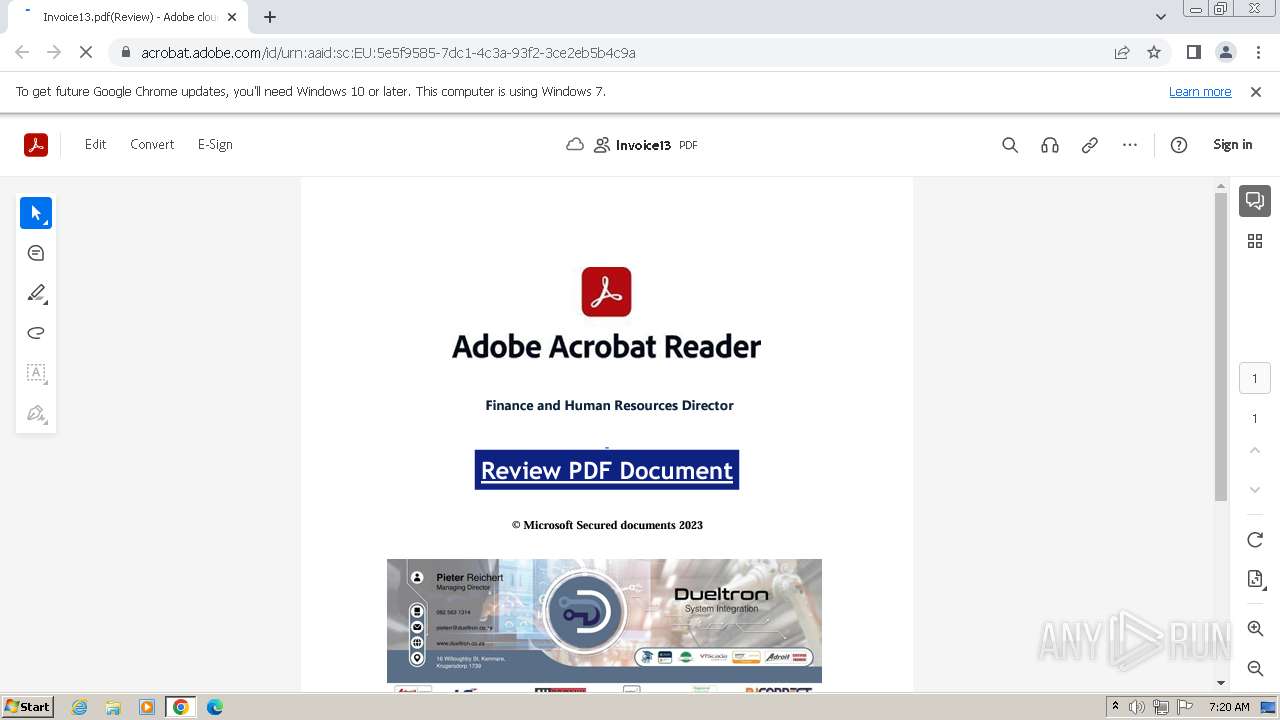Screen dimensions: 1280x720
Task: Open the Chrome profile avatar
Action: click(1225, 53)
